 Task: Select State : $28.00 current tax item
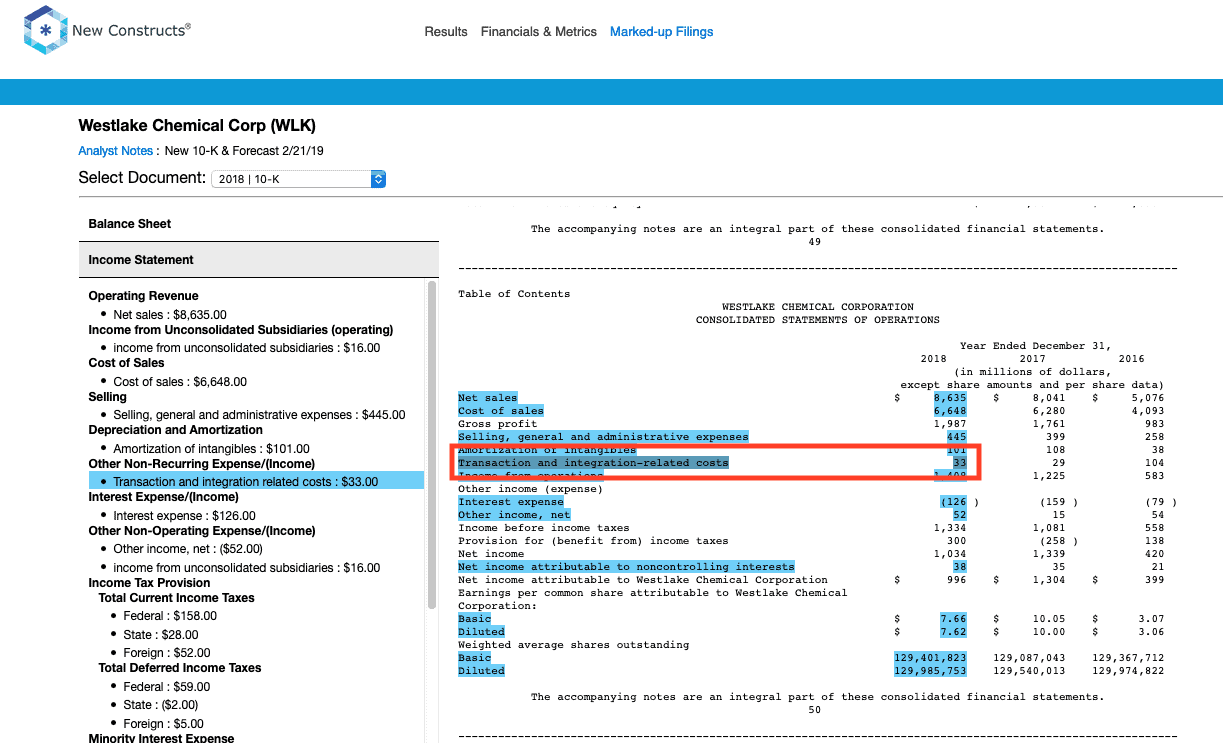(161, 635)
